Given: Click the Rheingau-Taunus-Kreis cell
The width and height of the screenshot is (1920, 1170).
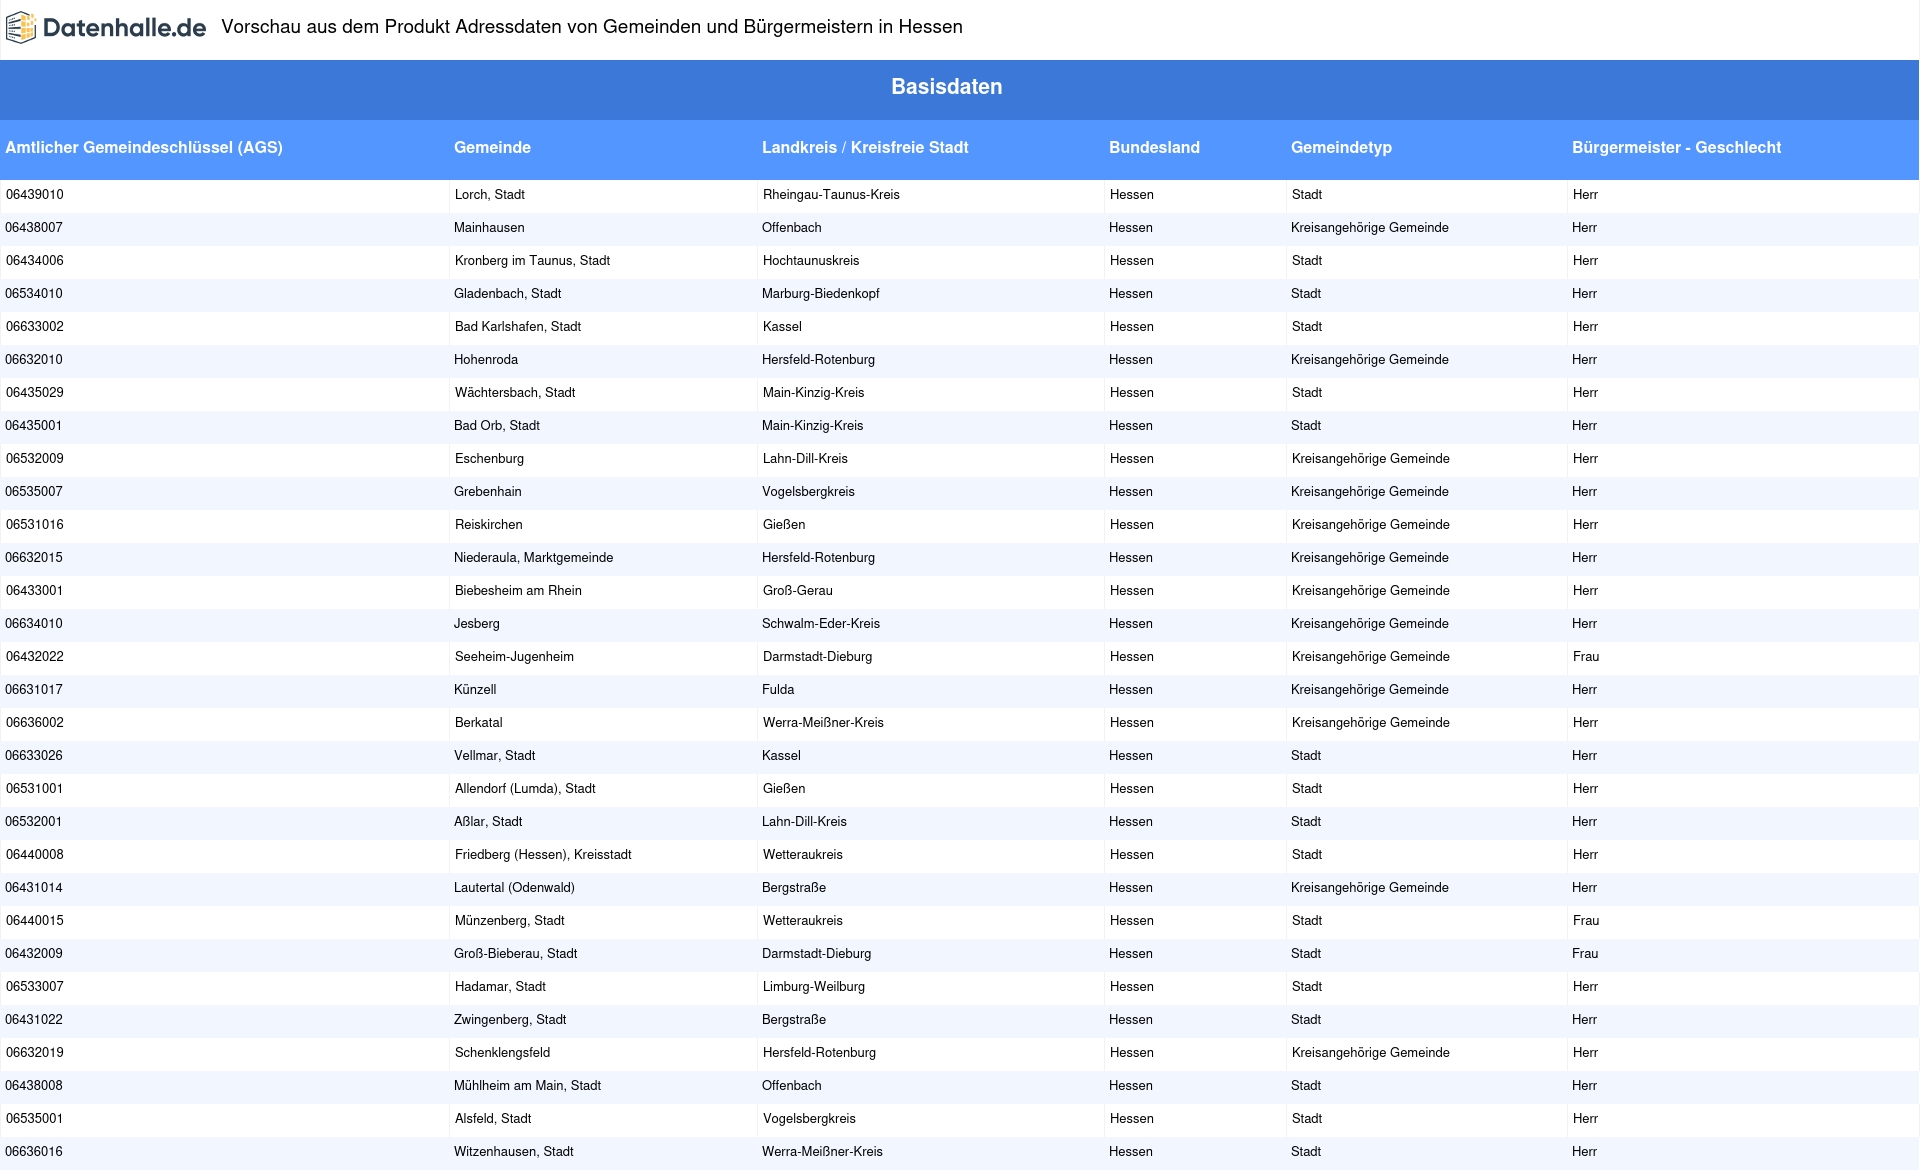Looking at the screenshot, I should pos(831,195).
